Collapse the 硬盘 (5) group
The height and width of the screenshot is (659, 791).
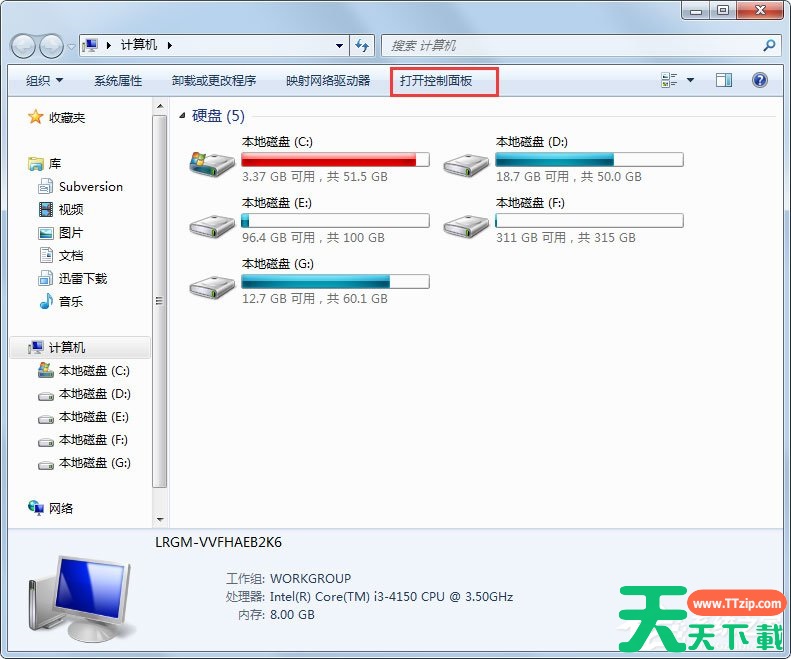(182, 117)
